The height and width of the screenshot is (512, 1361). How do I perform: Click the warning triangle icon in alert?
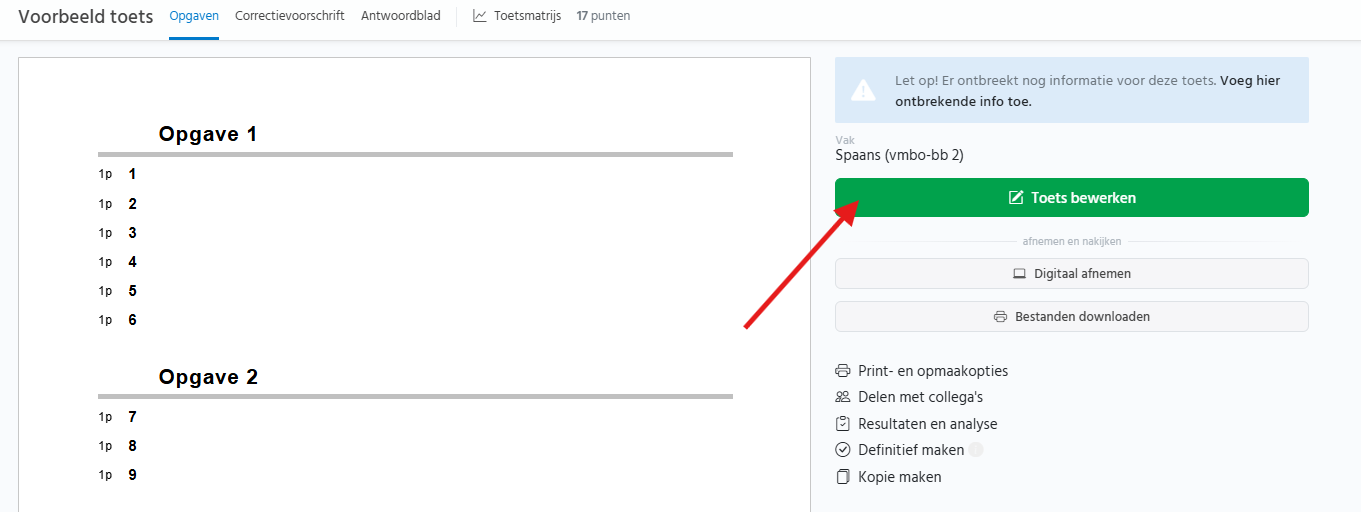click(x=863, y=91)
